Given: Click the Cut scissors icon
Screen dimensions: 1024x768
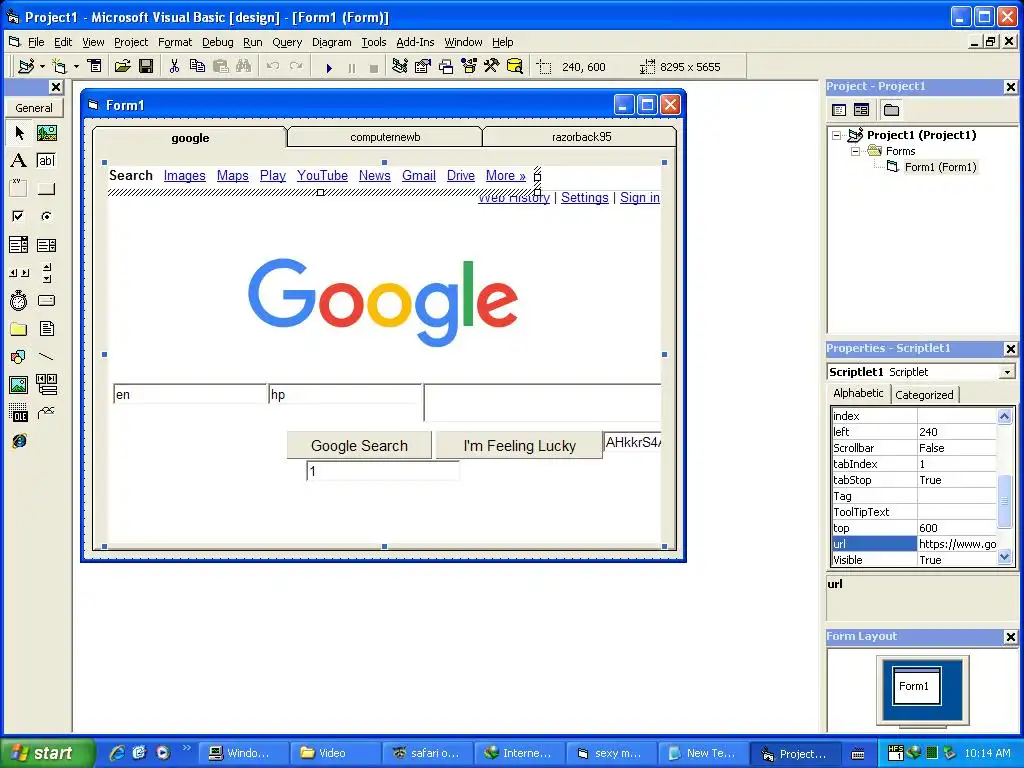Looking at the screenshot, I should click(174, 66).
